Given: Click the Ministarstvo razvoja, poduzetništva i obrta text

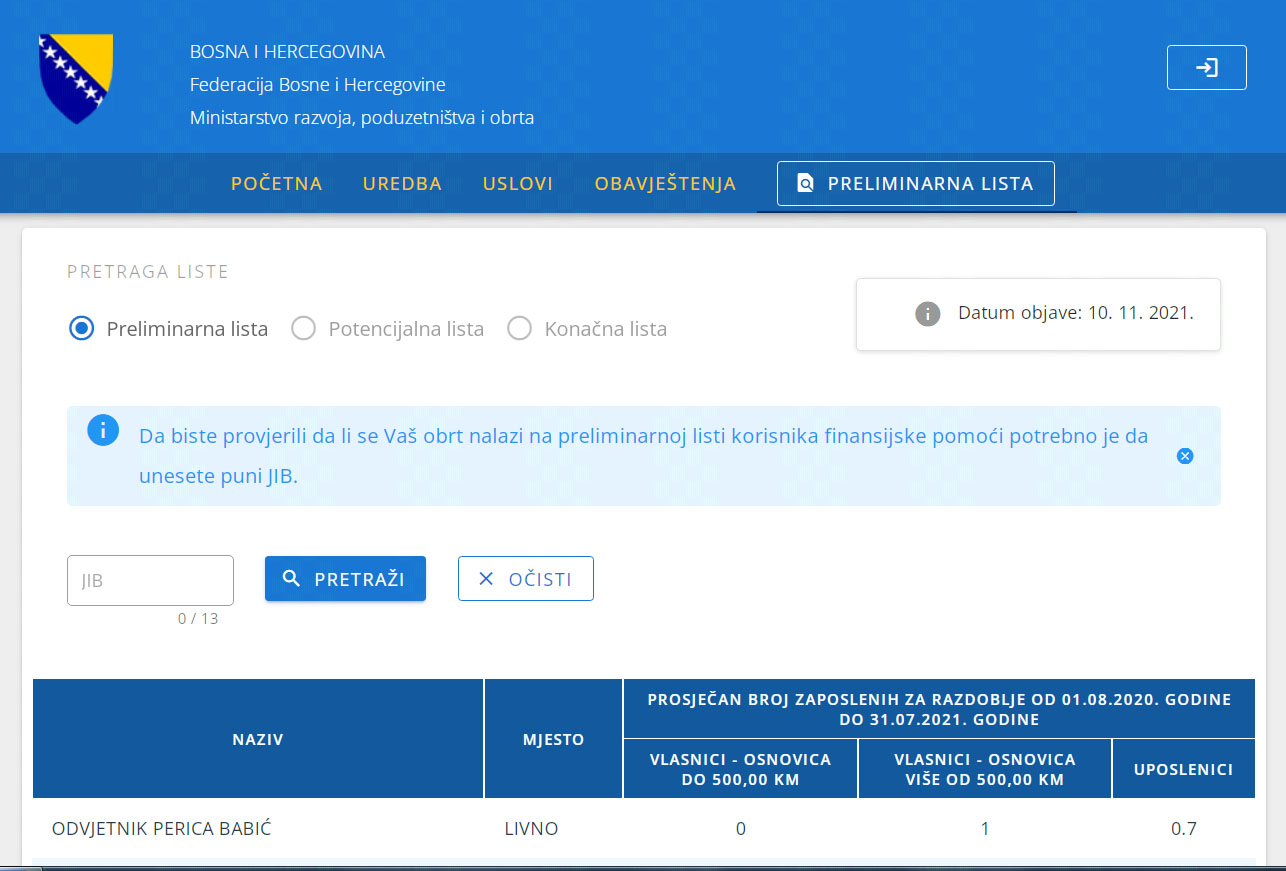Looking at the screenshot, I should (362, 118).
